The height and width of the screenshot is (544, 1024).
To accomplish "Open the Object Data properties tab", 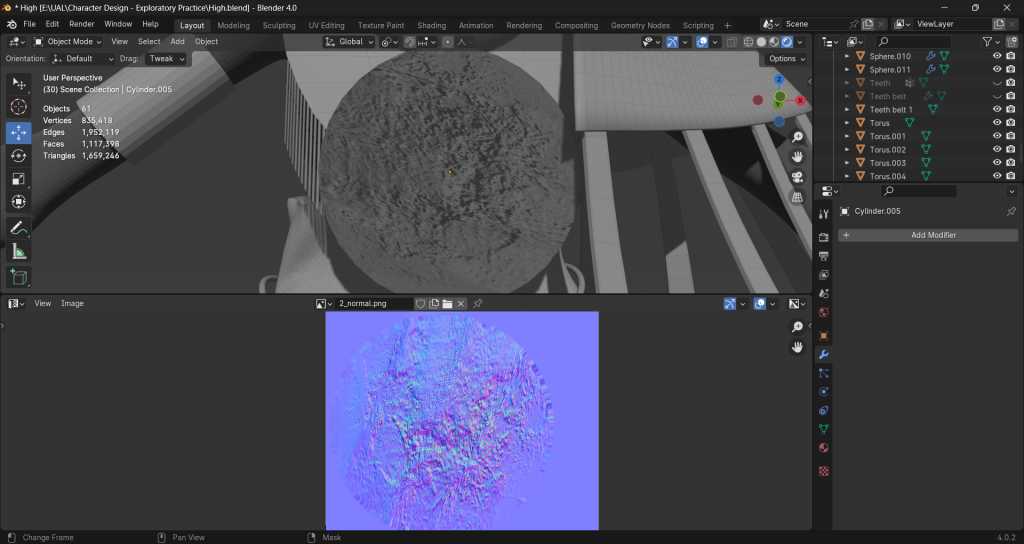I will [x=824, y=429].
